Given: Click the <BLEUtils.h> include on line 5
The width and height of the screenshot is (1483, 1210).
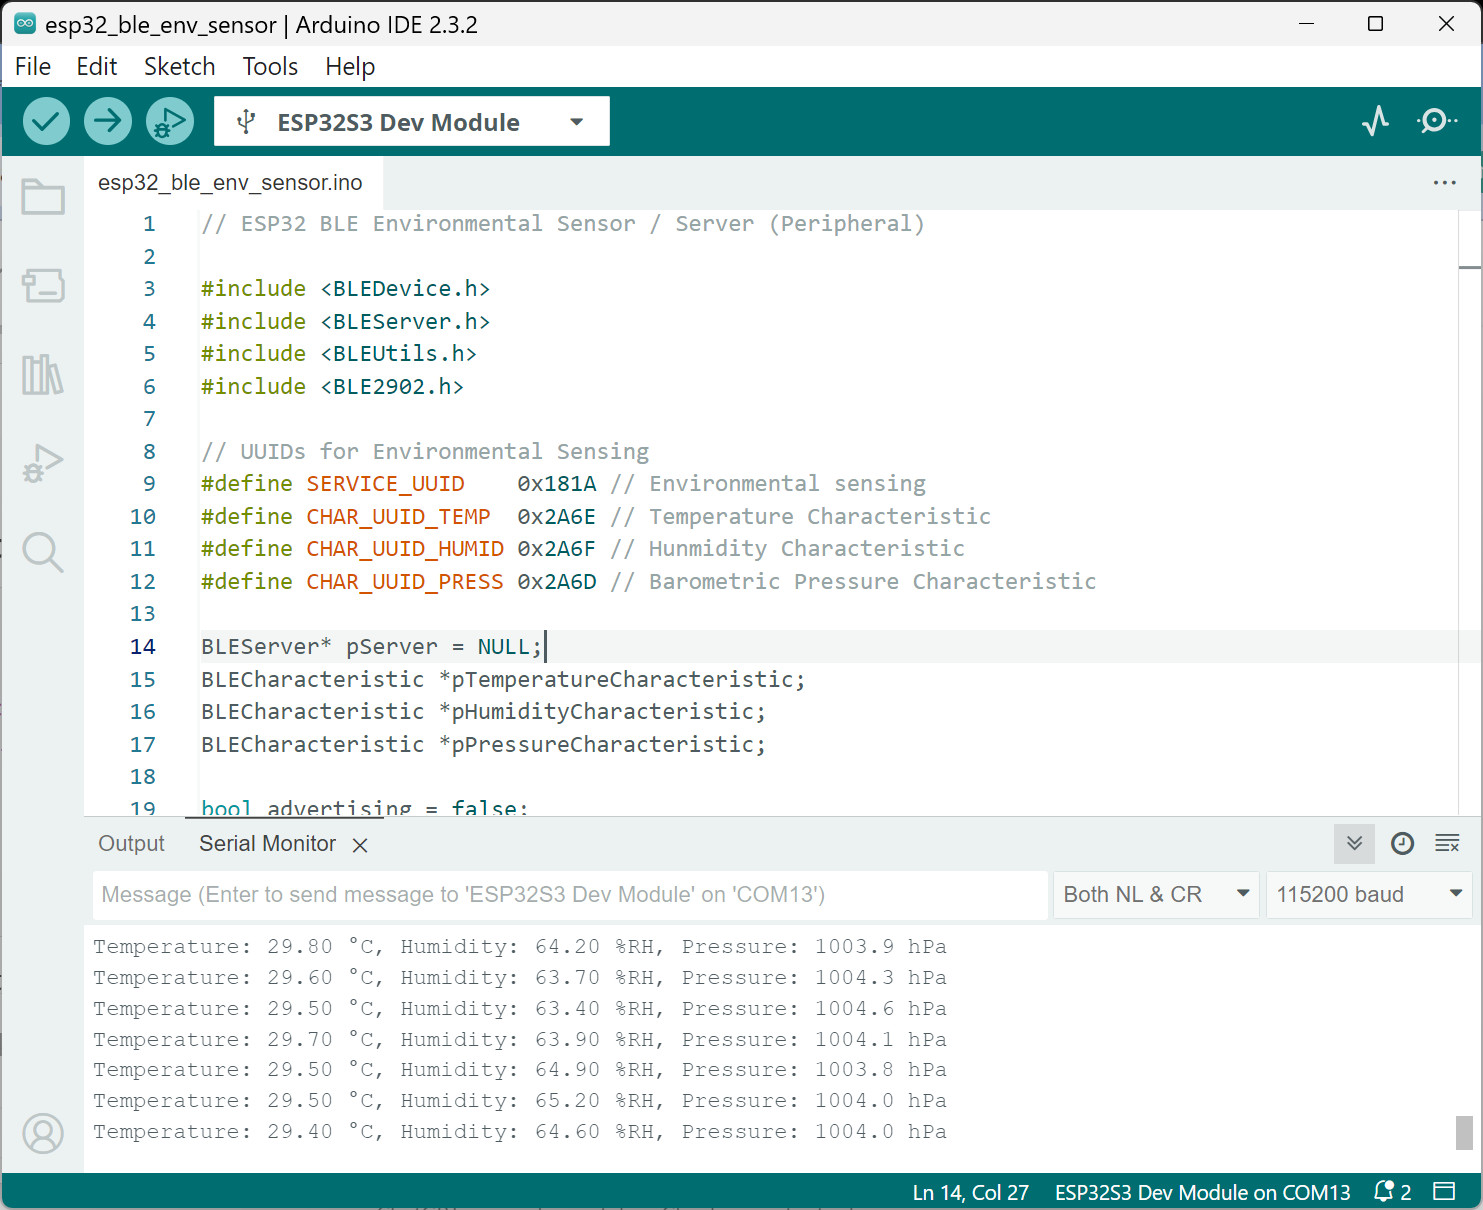Looking at the screenshot, I should tap(398, 354).
